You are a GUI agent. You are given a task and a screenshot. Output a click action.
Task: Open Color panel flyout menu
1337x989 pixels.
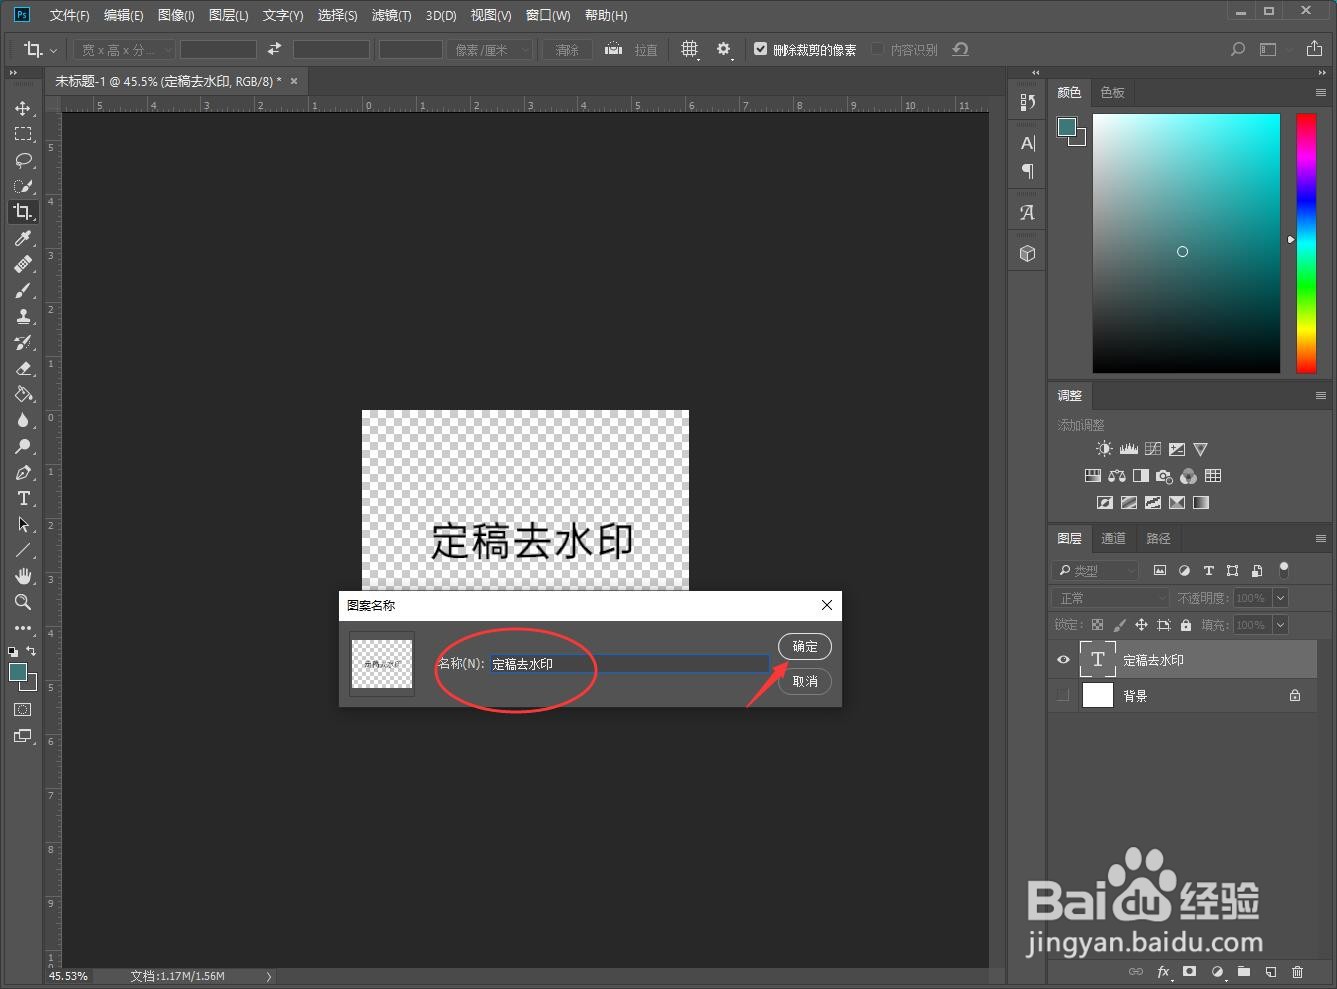(x=1321, y=92)
